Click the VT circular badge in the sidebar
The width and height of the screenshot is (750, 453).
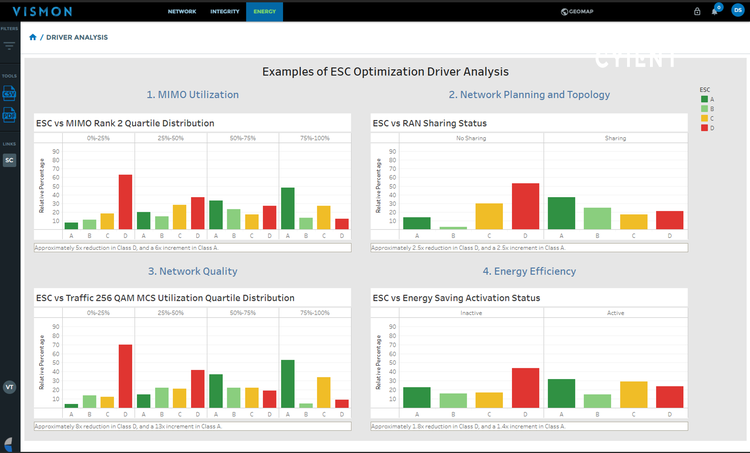coord(10,387)
